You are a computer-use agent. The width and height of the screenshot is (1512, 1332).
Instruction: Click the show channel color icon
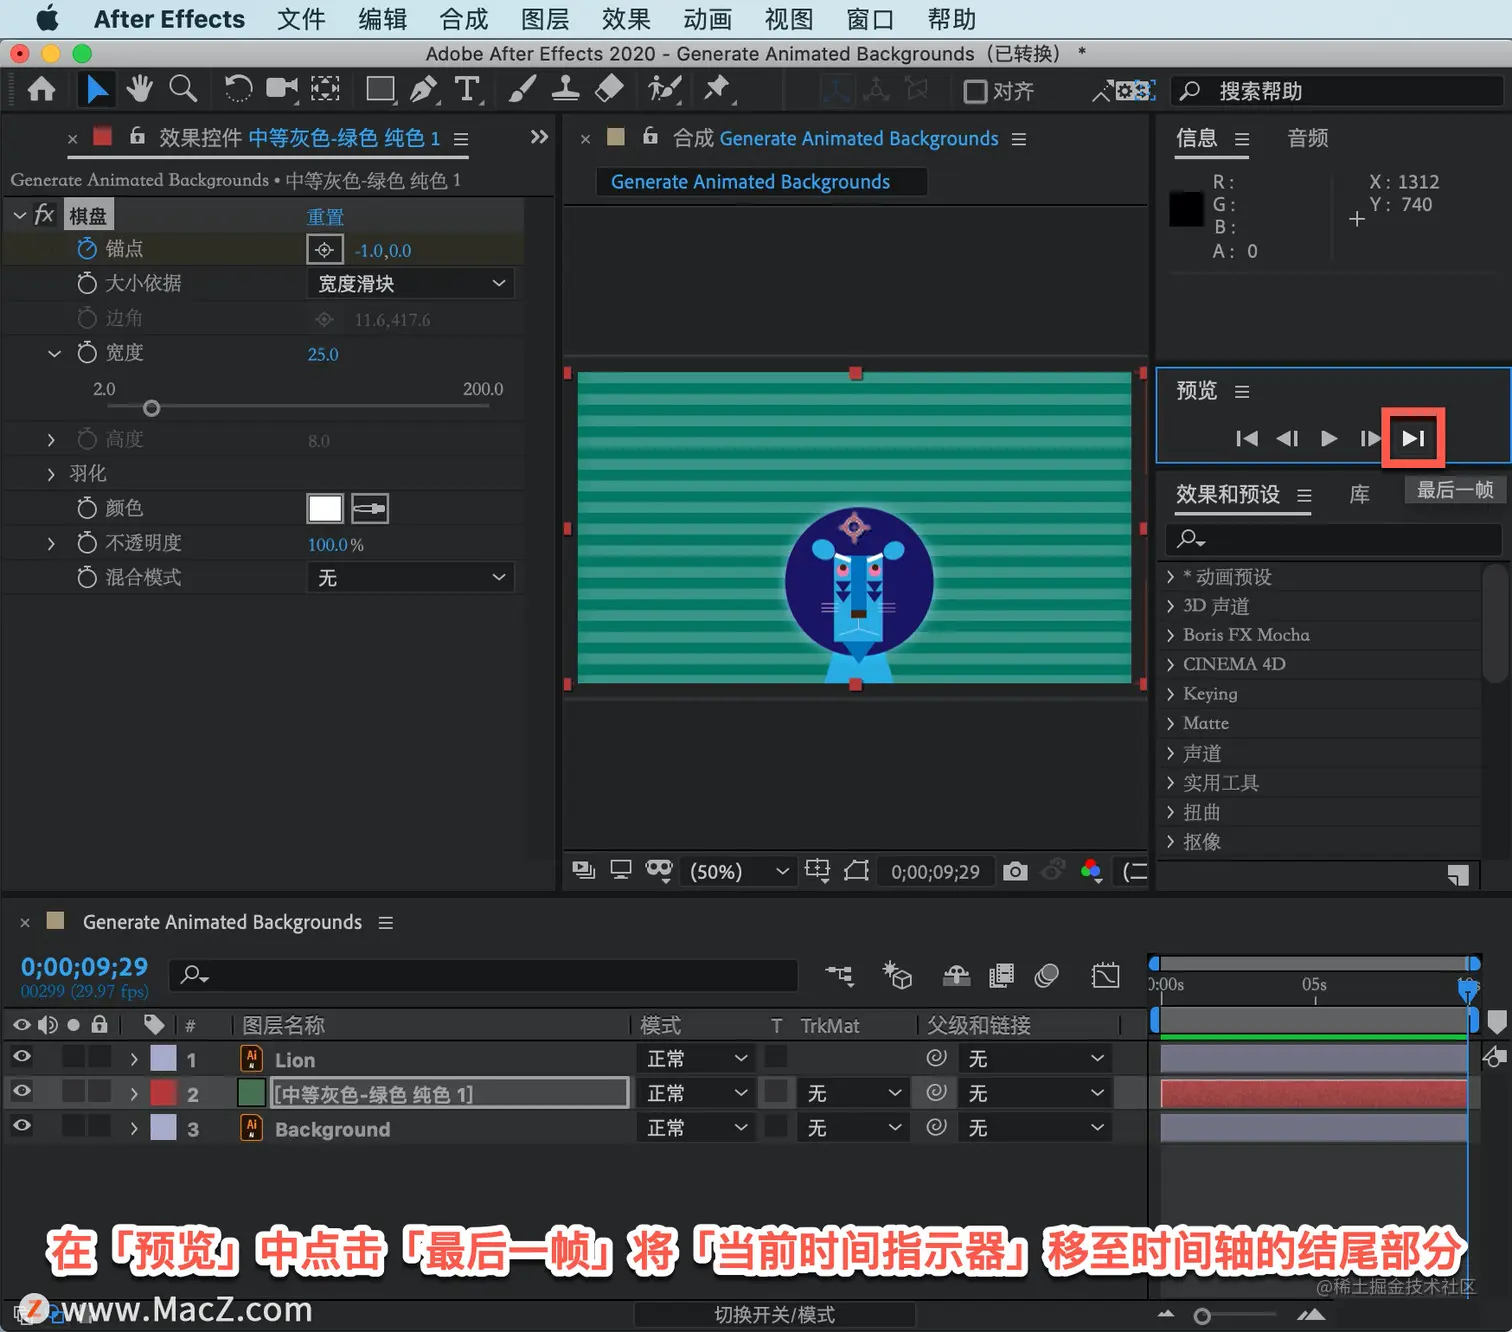click(1091, 871)
